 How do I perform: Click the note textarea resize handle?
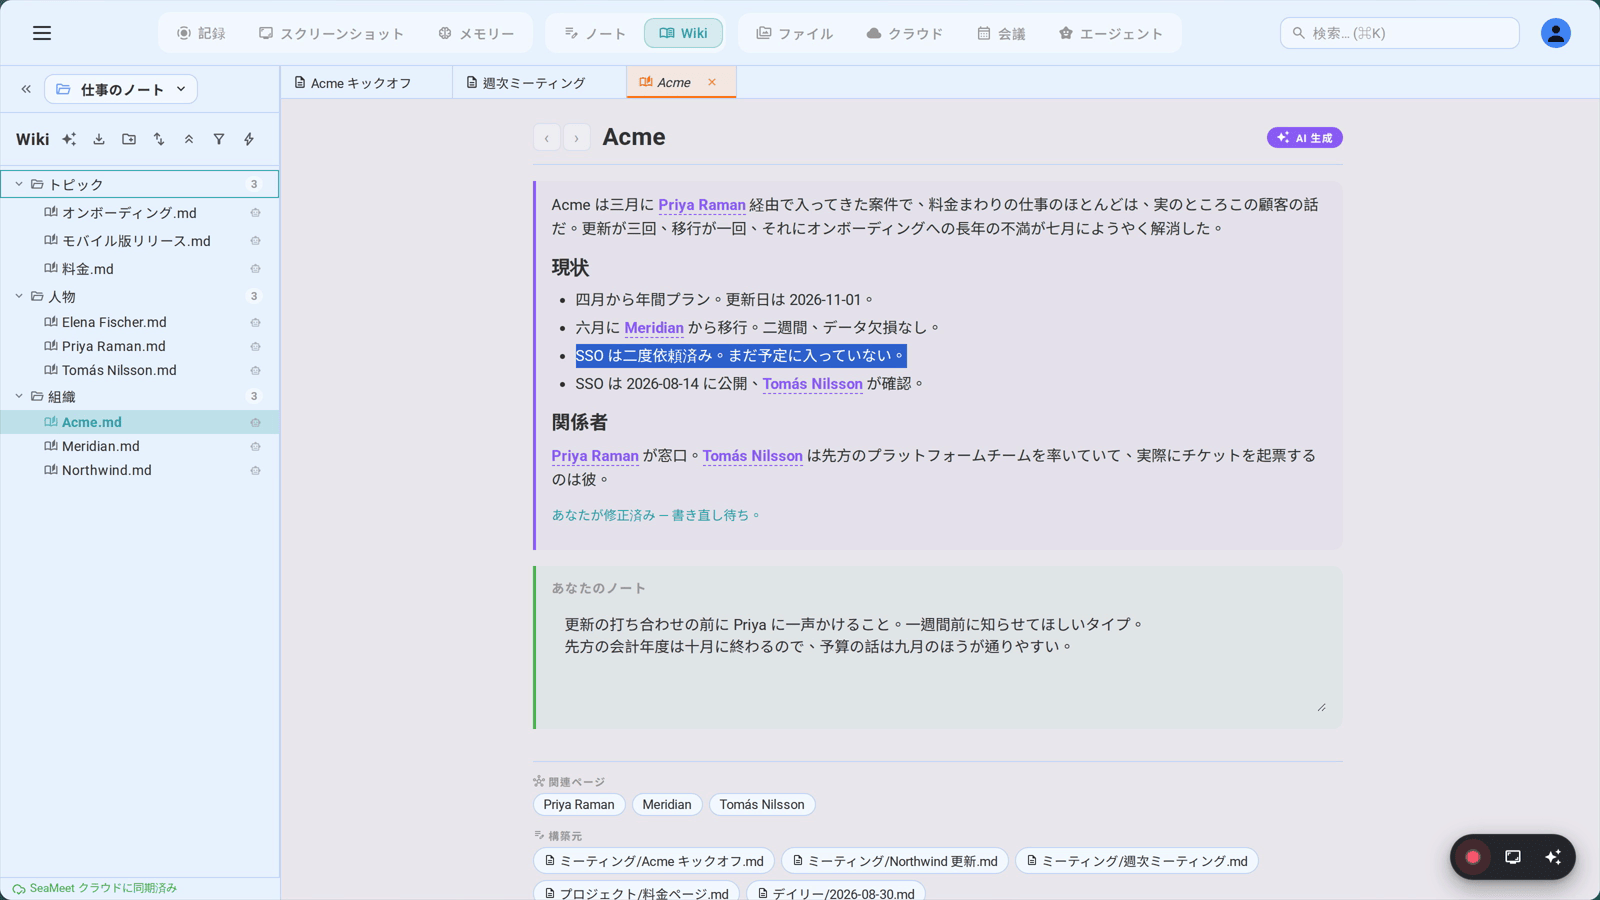[x=1322, y=707]
